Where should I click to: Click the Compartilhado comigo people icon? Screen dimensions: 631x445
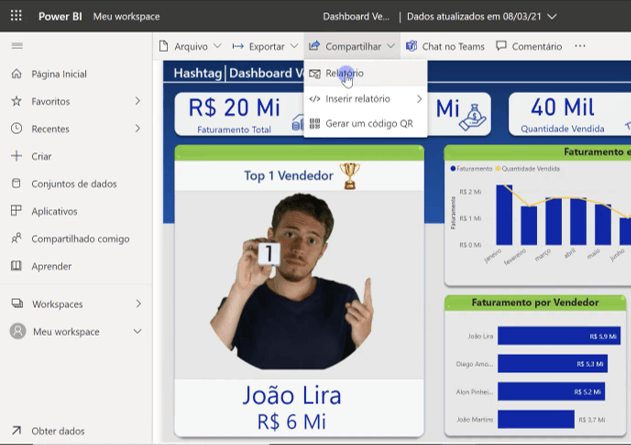click(x=16, y=238)
